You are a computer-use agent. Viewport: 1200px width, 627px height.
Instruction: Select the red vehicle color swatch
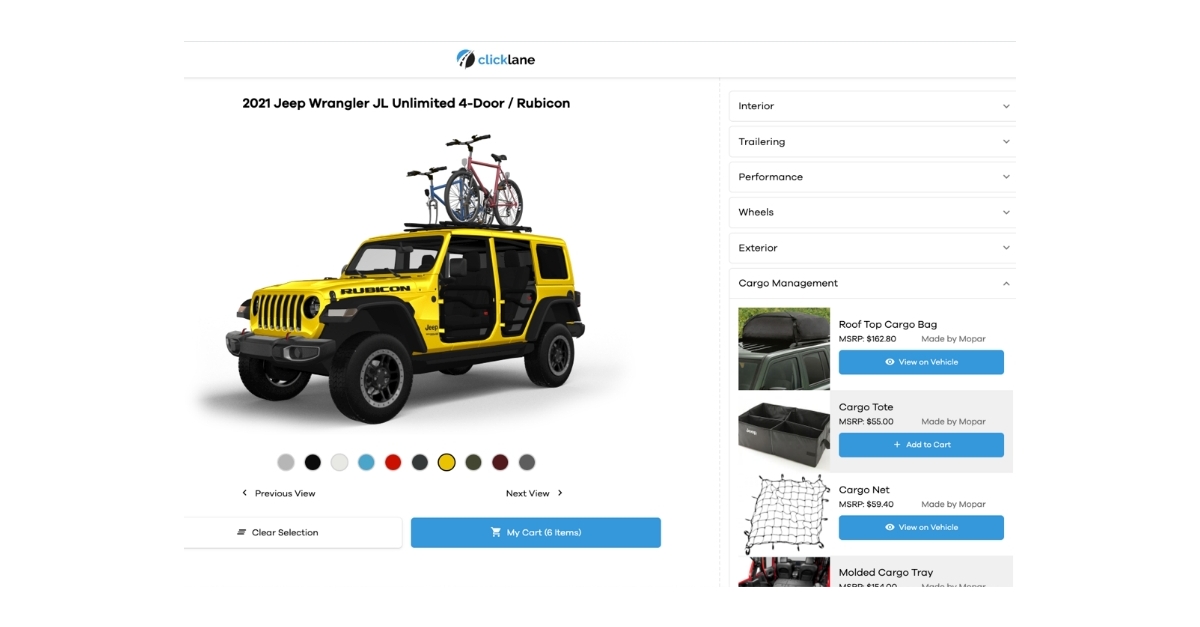(x=393, y=462)
